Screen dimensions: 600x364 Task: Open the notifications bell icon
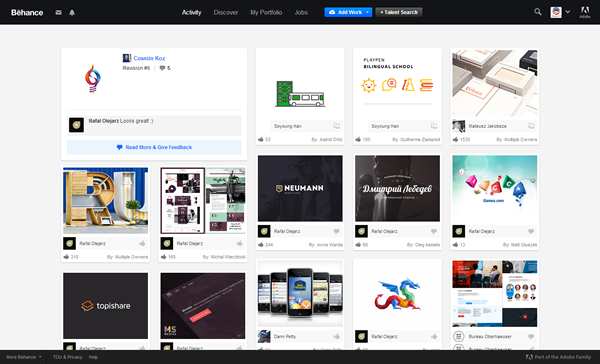[72, 13]
